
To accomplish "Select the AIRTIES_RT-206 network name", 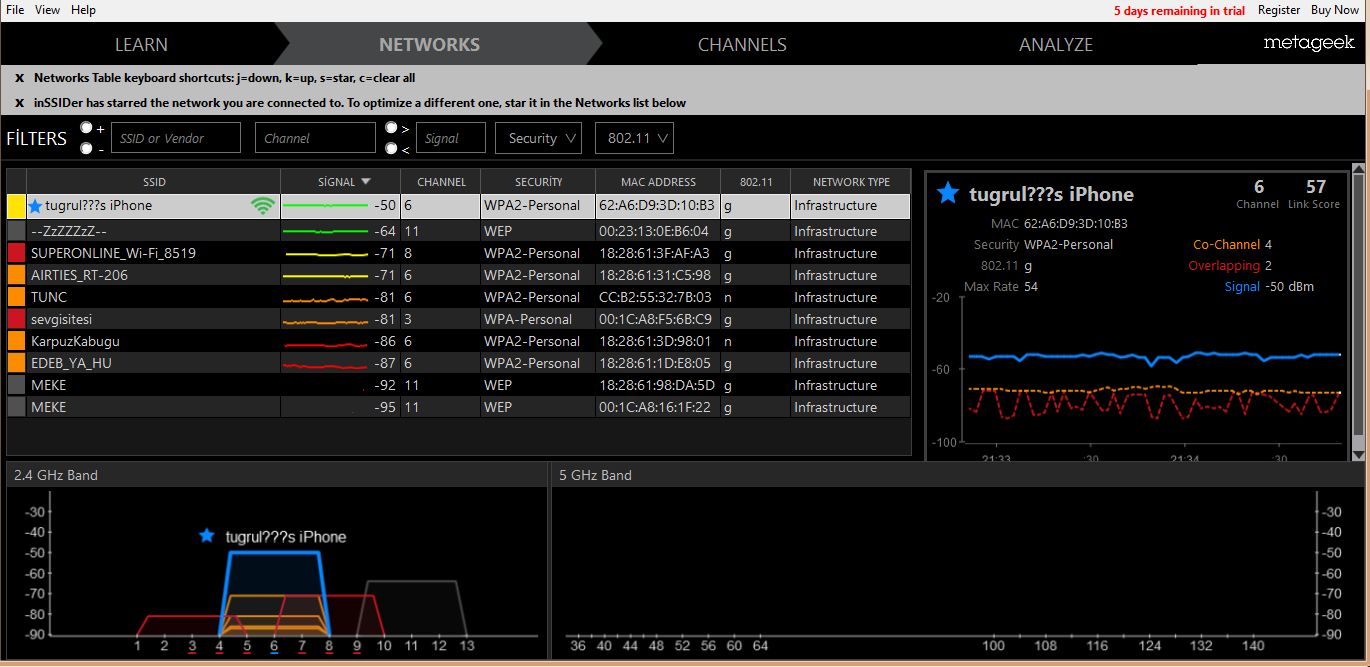I will 79,275.
